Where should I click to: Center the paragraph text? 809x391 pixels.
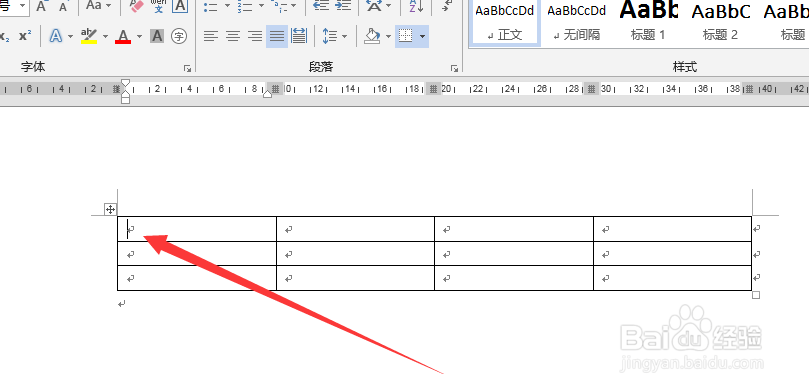click(x=233, y=36)
